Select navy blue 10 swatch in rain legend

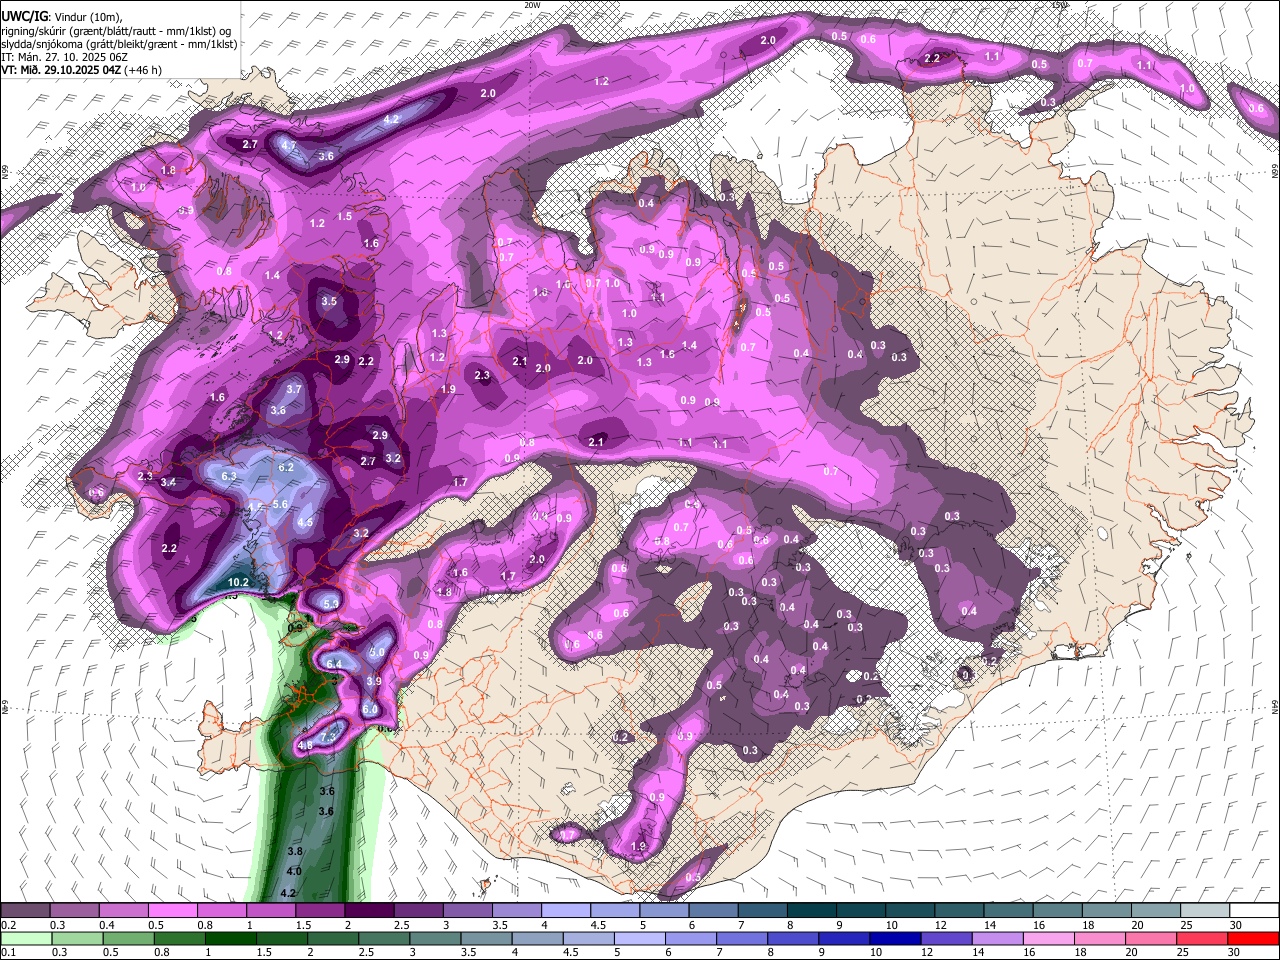coord(896,938)
